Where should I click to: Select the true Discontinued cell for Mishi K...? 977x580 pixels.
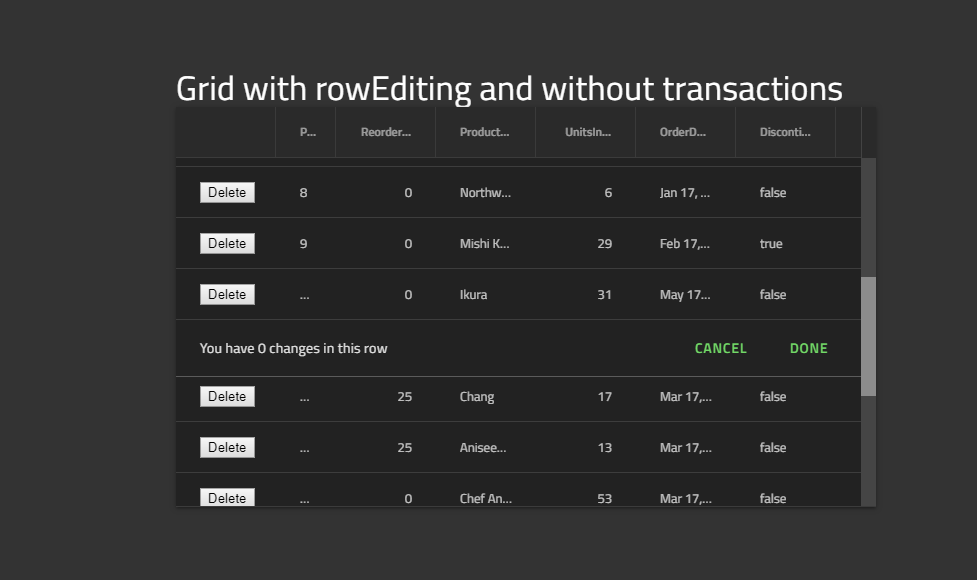772,243
